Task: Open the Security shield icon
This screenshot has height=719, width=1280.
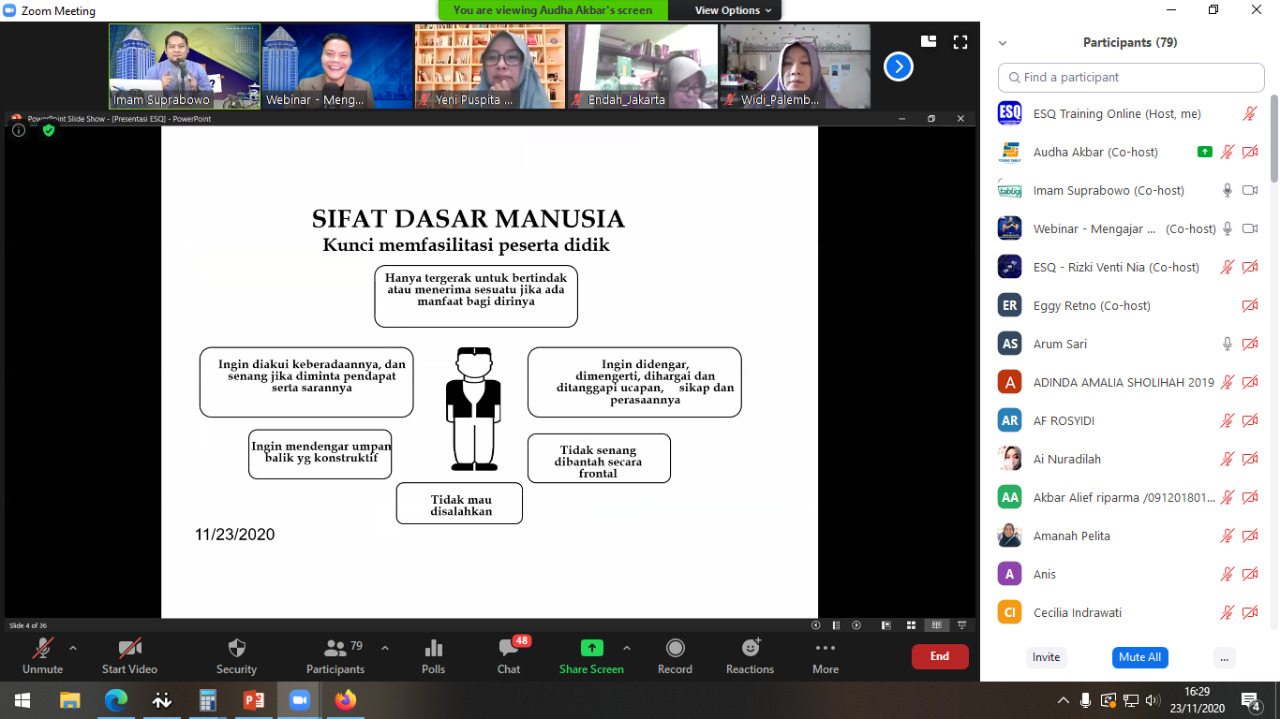Action: click(236, 648)
